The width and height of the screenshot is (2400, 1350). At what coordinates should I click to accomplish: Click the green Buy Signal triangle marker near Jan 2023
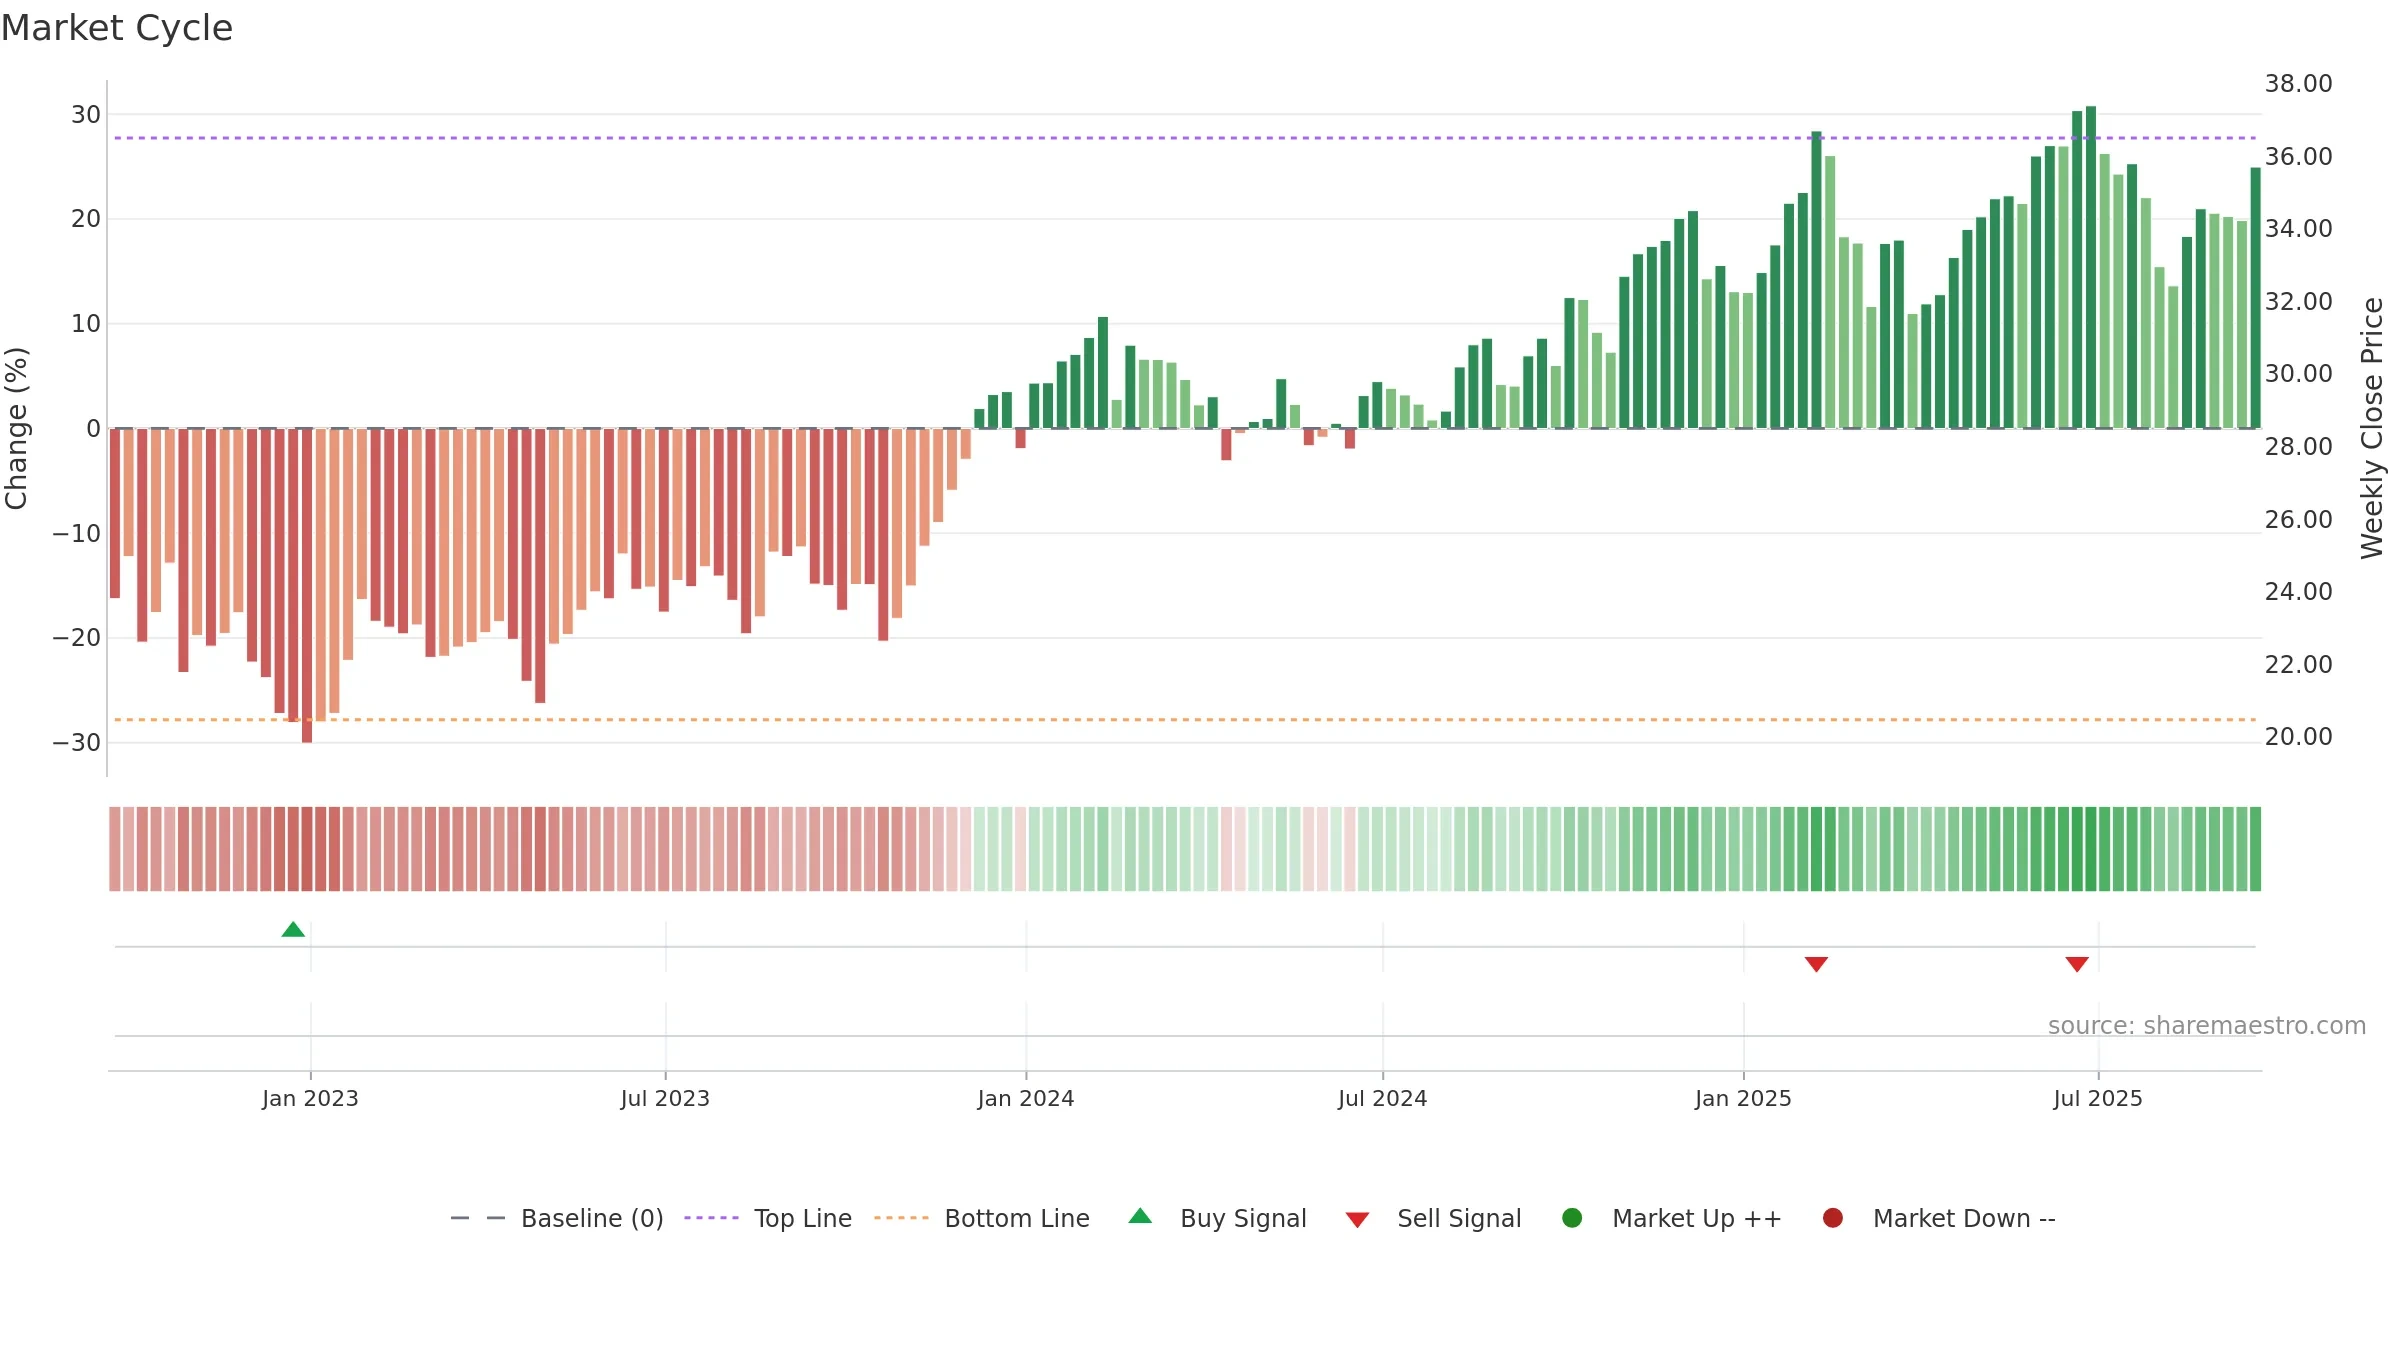pyautogui.click(x=293, y=930)
